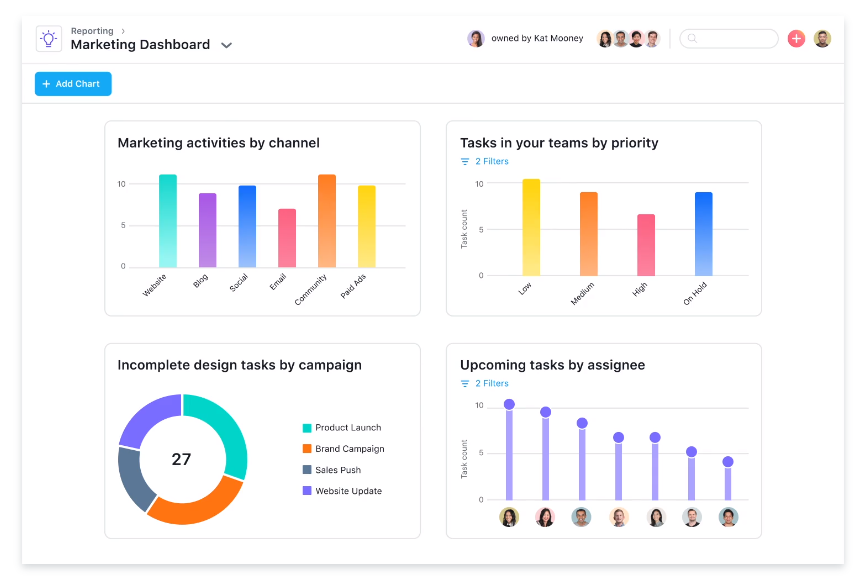Click in the search field
Screen dimensions: 860x584
click(735, 39)
